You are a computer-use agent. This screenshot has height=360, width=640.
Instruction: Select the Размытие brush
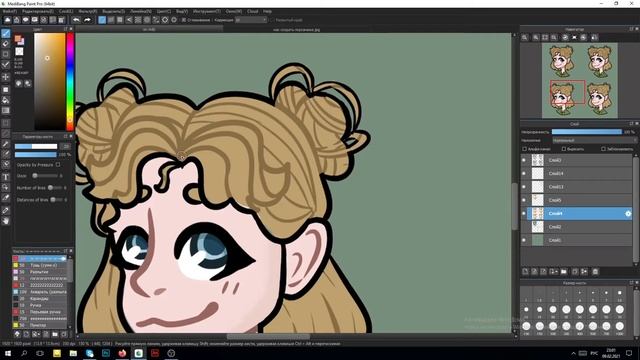(x=40, y=272)
